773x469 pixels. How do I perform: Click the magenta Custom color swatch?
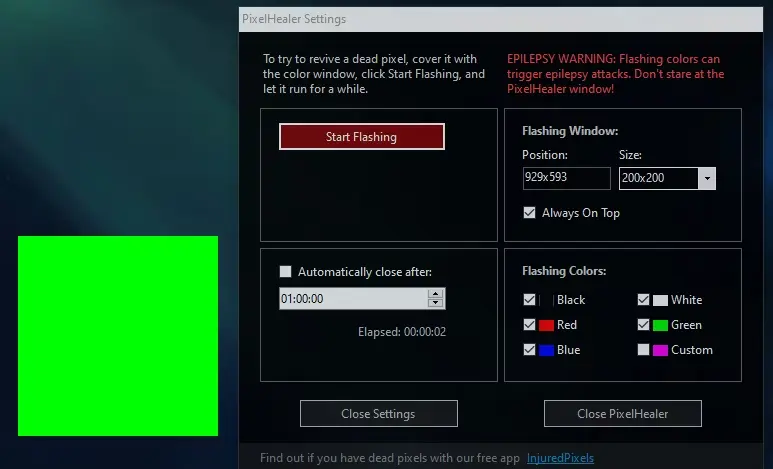click(x=660, y=350)
